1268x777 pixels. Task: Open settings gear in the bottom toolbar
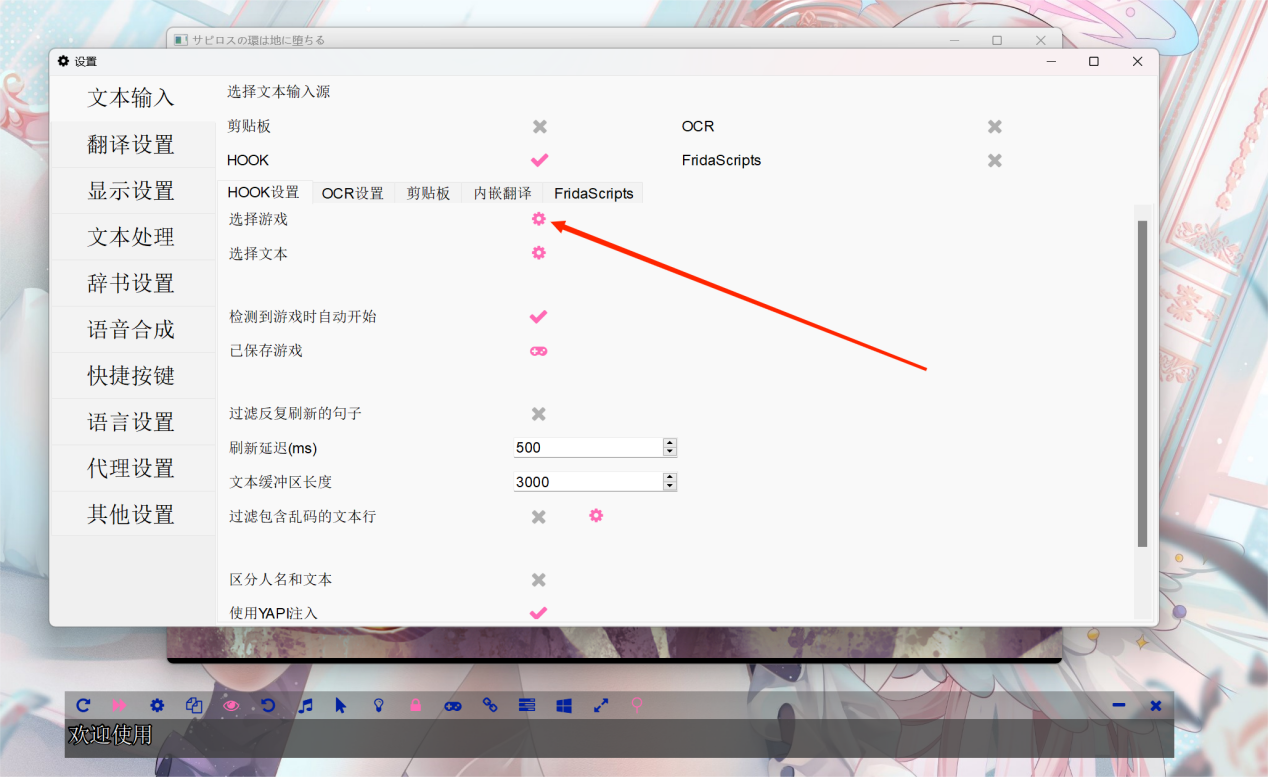[x=157, y=705]
